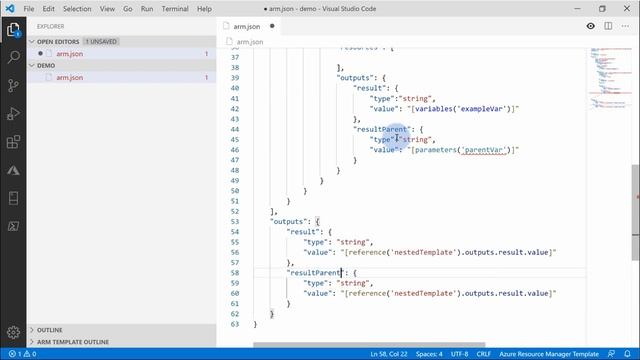
Task: Open the Selection menu
Action: pyautogui.click(x=77, y=9)
